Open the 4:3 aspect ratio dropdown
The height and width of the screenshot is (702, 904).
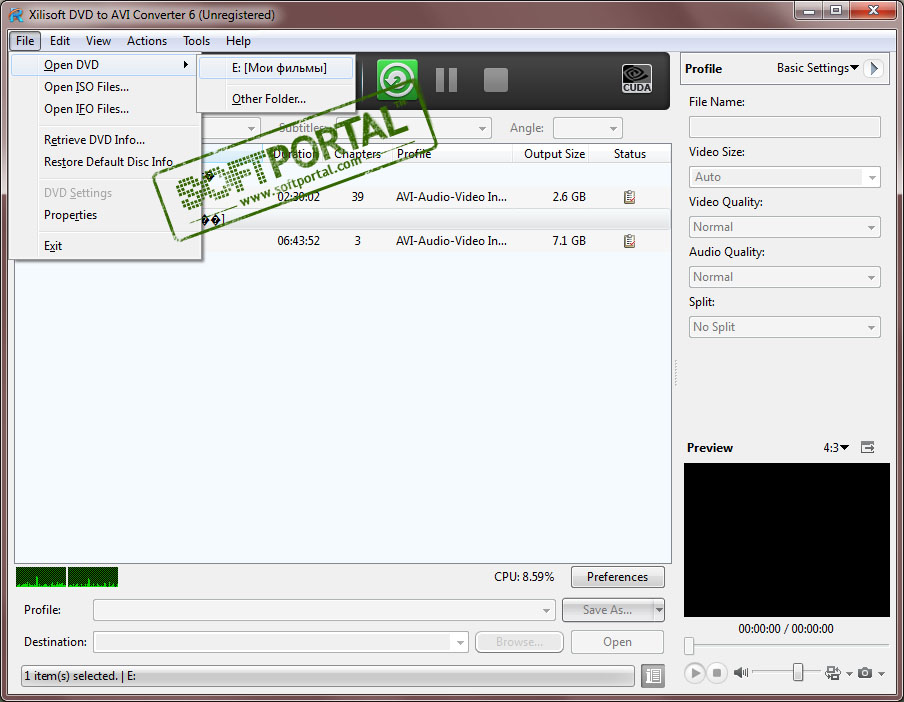click(x=836, y=448)
